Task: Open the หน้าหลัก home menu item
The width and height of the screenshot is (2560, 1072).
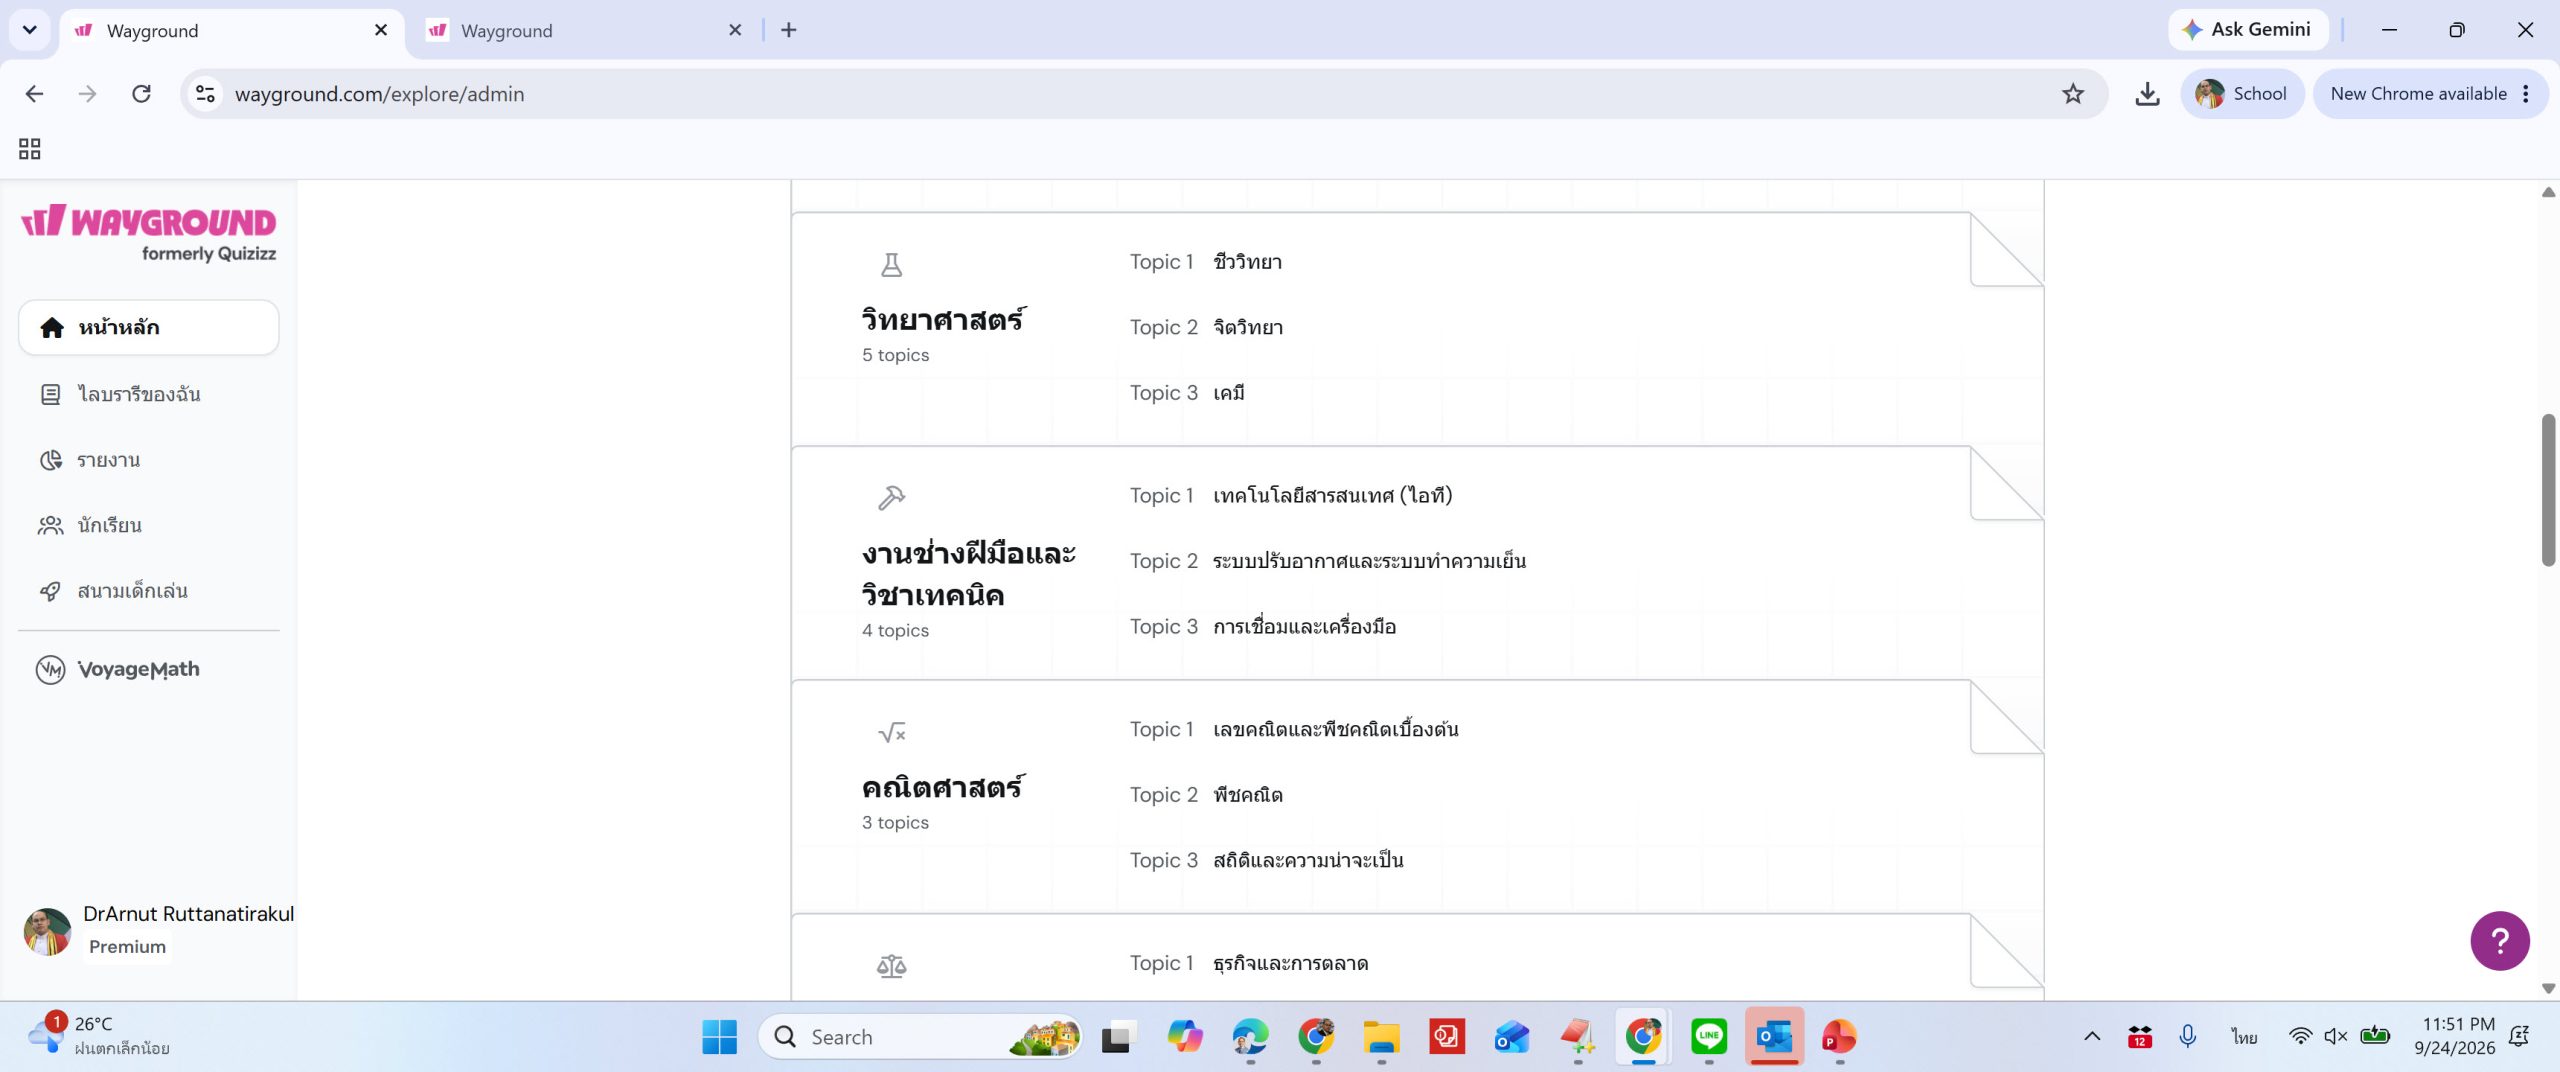Action: tap(148, 327)
